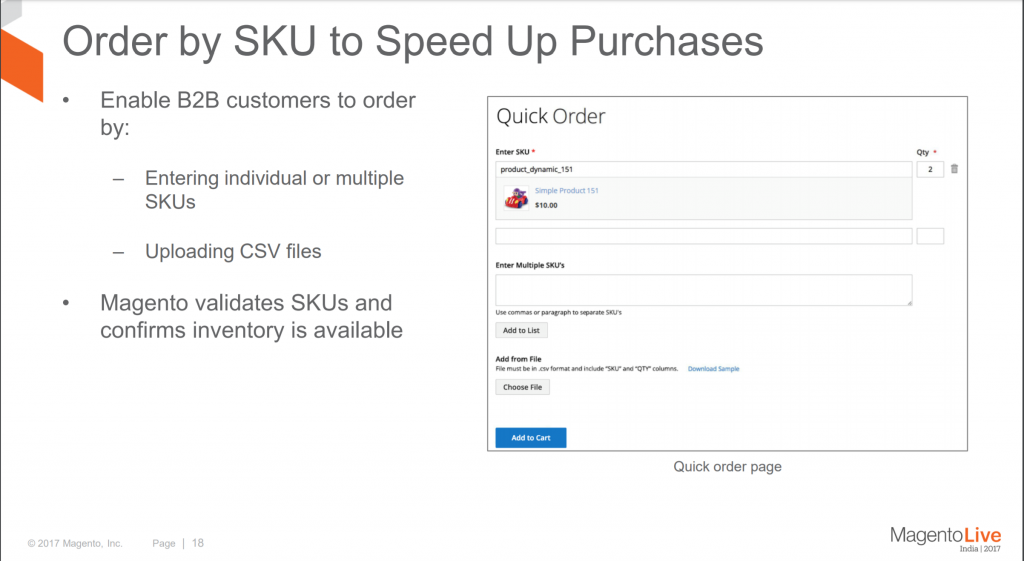Image resolution: width=1024 pixels, height=561 pixels.
Task: Click the Simple Product 151 thumbnail image
Action: tap(515, 198)
